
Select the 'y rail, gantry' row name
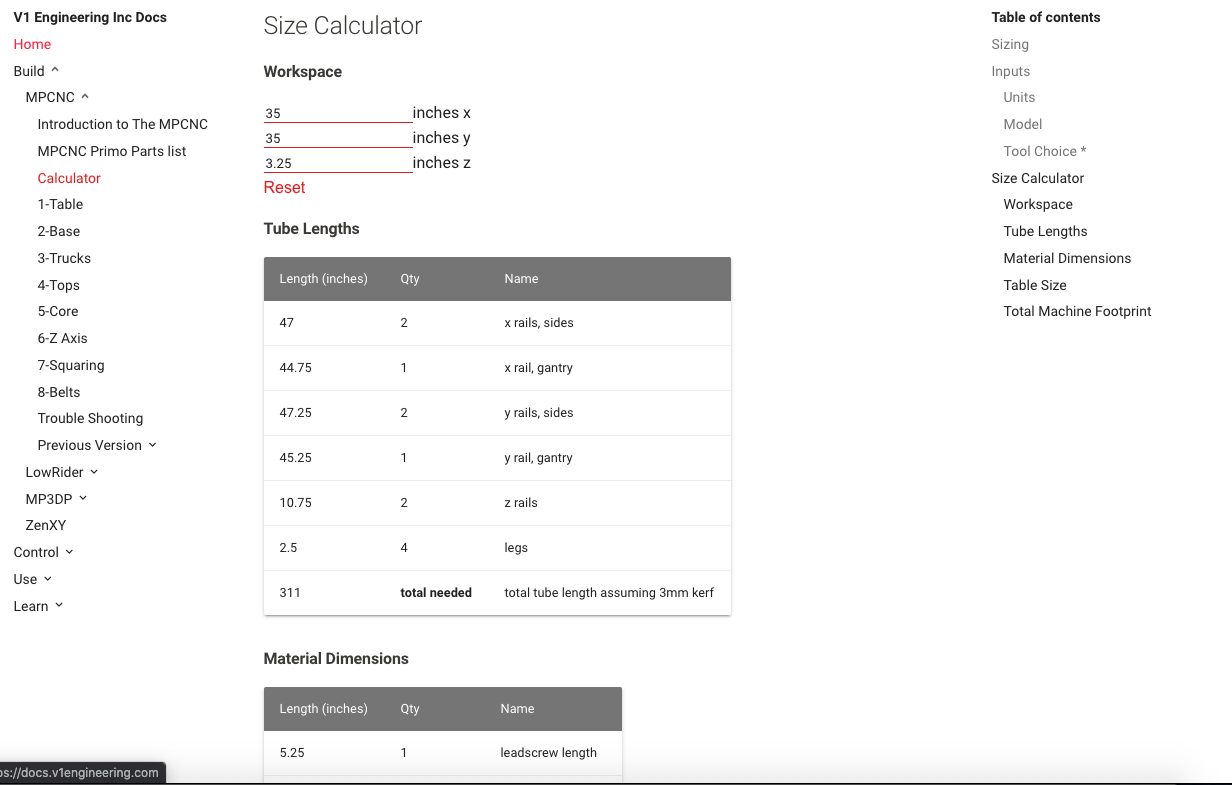pyautogui.click(x=539, y=458)
